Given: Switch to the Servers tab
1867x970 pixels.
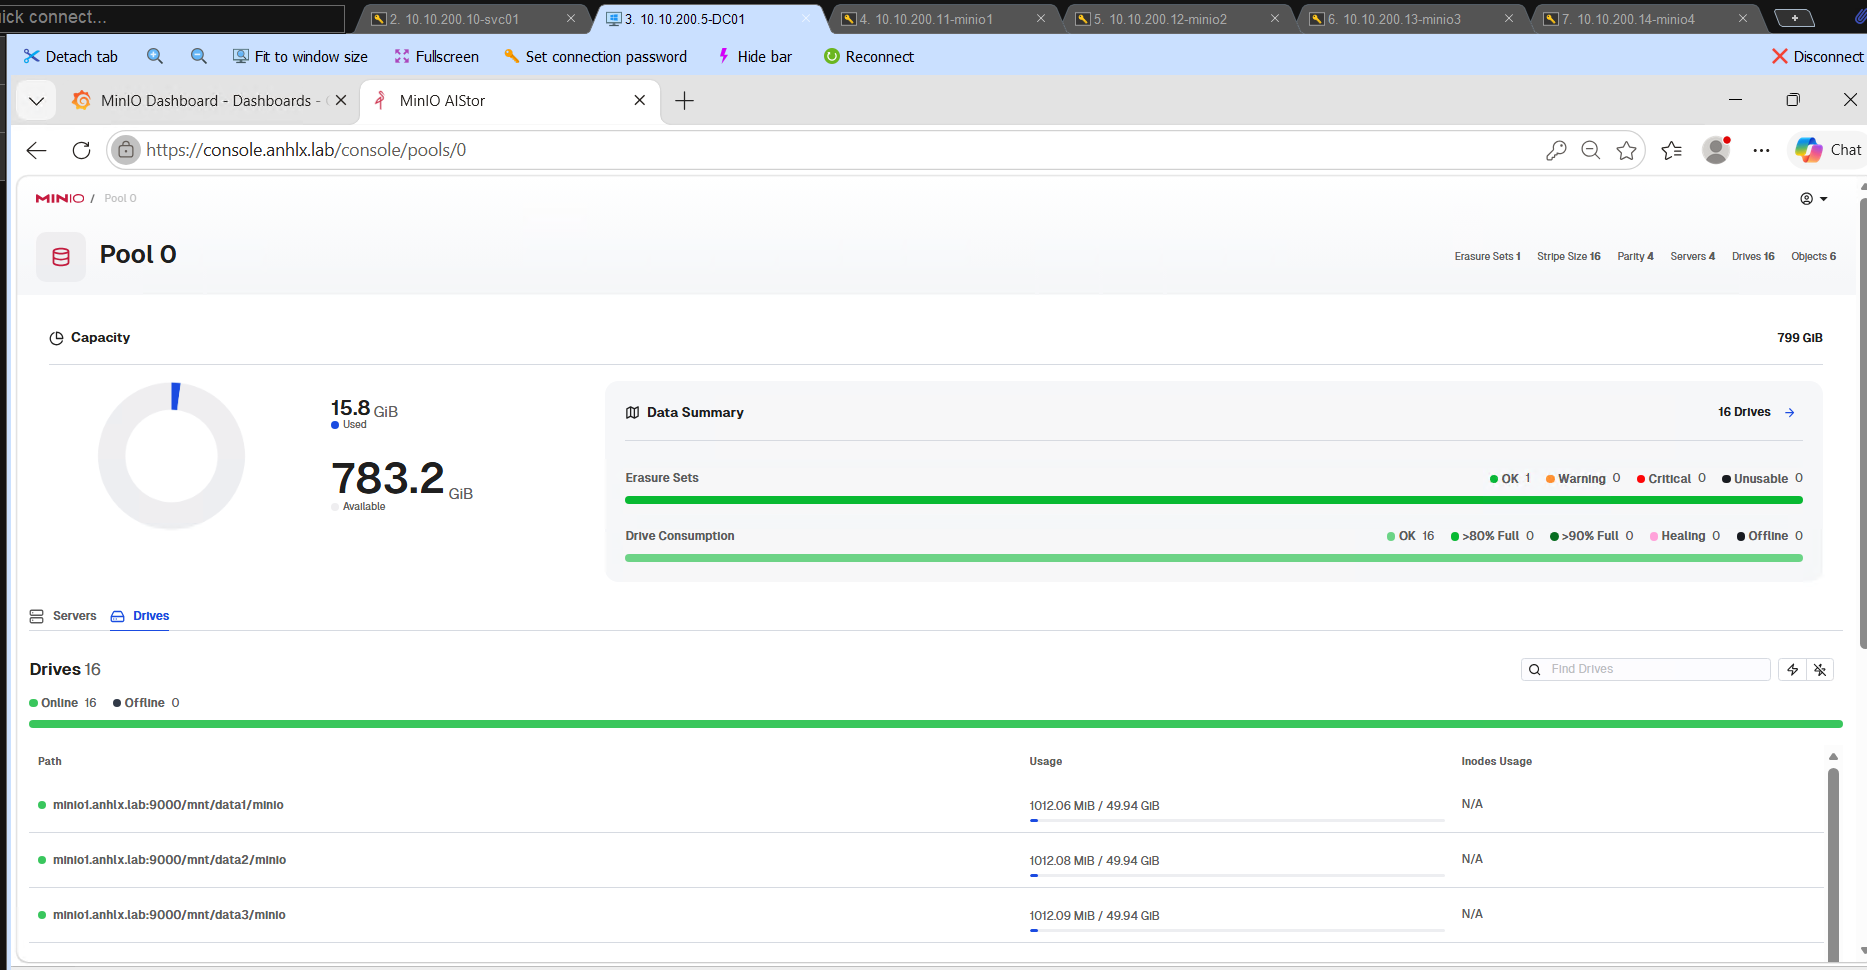Looking at the screenshot, I should [x=63, y=616].
